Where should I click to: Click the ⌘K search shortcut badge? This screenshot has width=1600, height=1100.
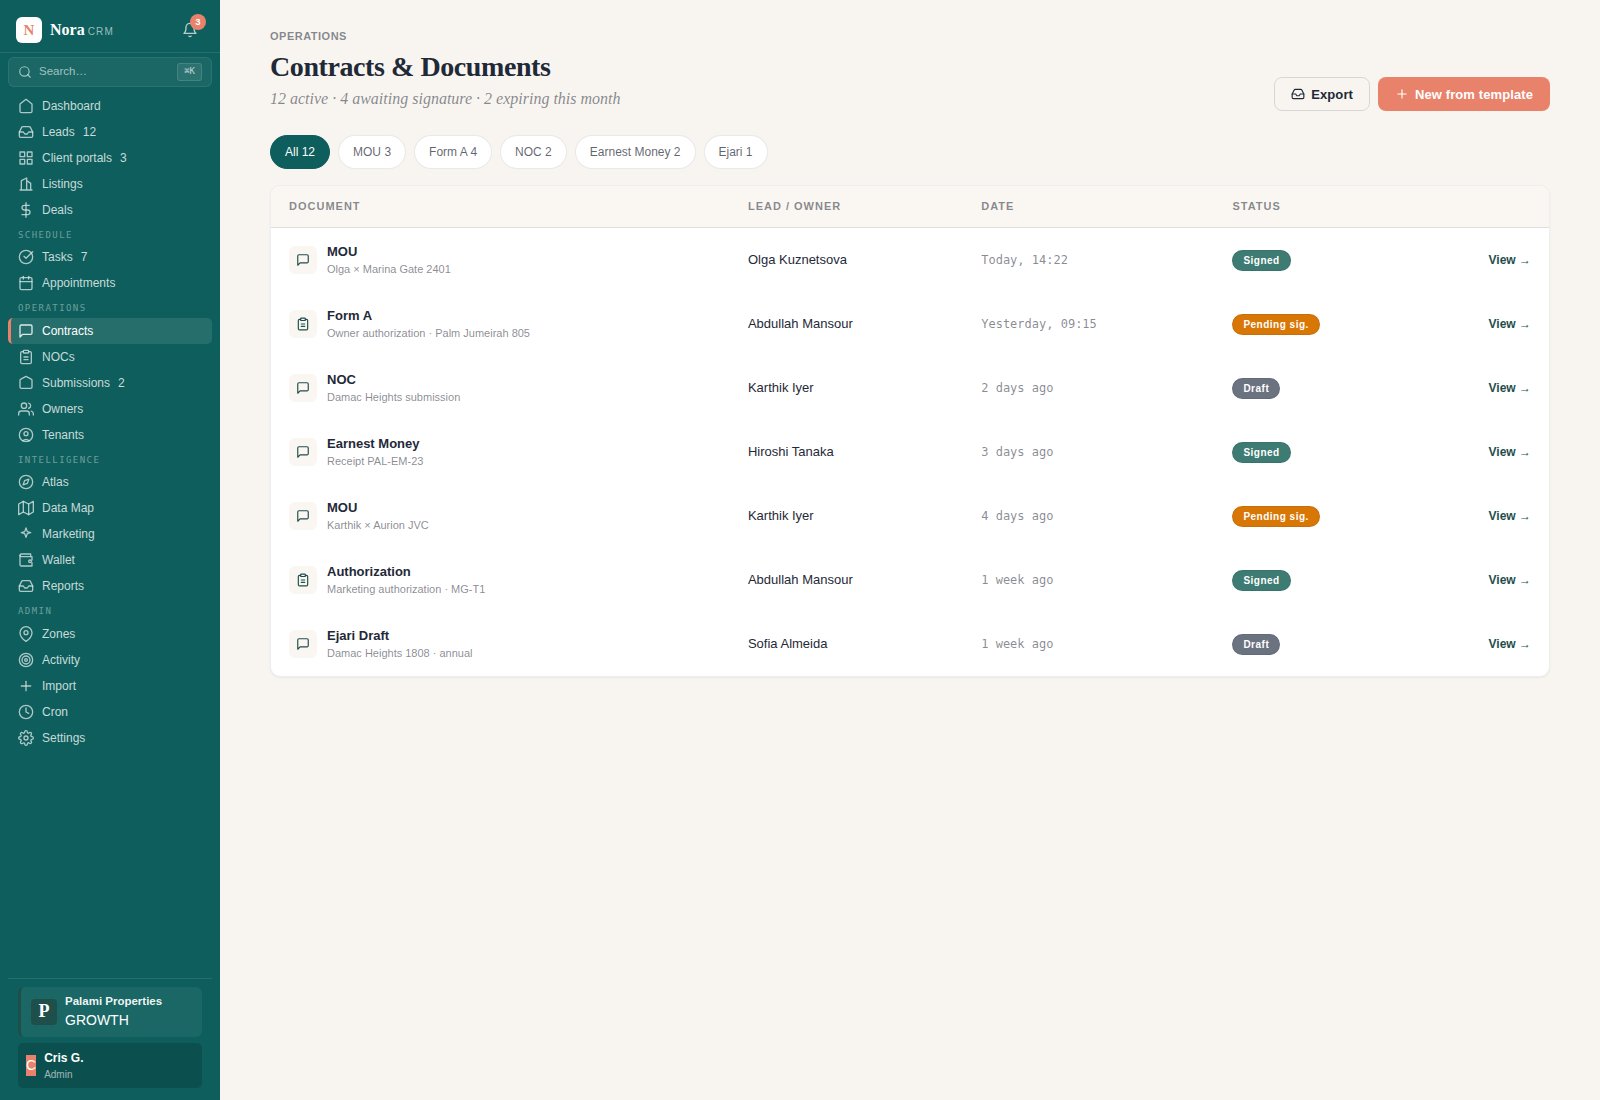(x=189, y=71)
